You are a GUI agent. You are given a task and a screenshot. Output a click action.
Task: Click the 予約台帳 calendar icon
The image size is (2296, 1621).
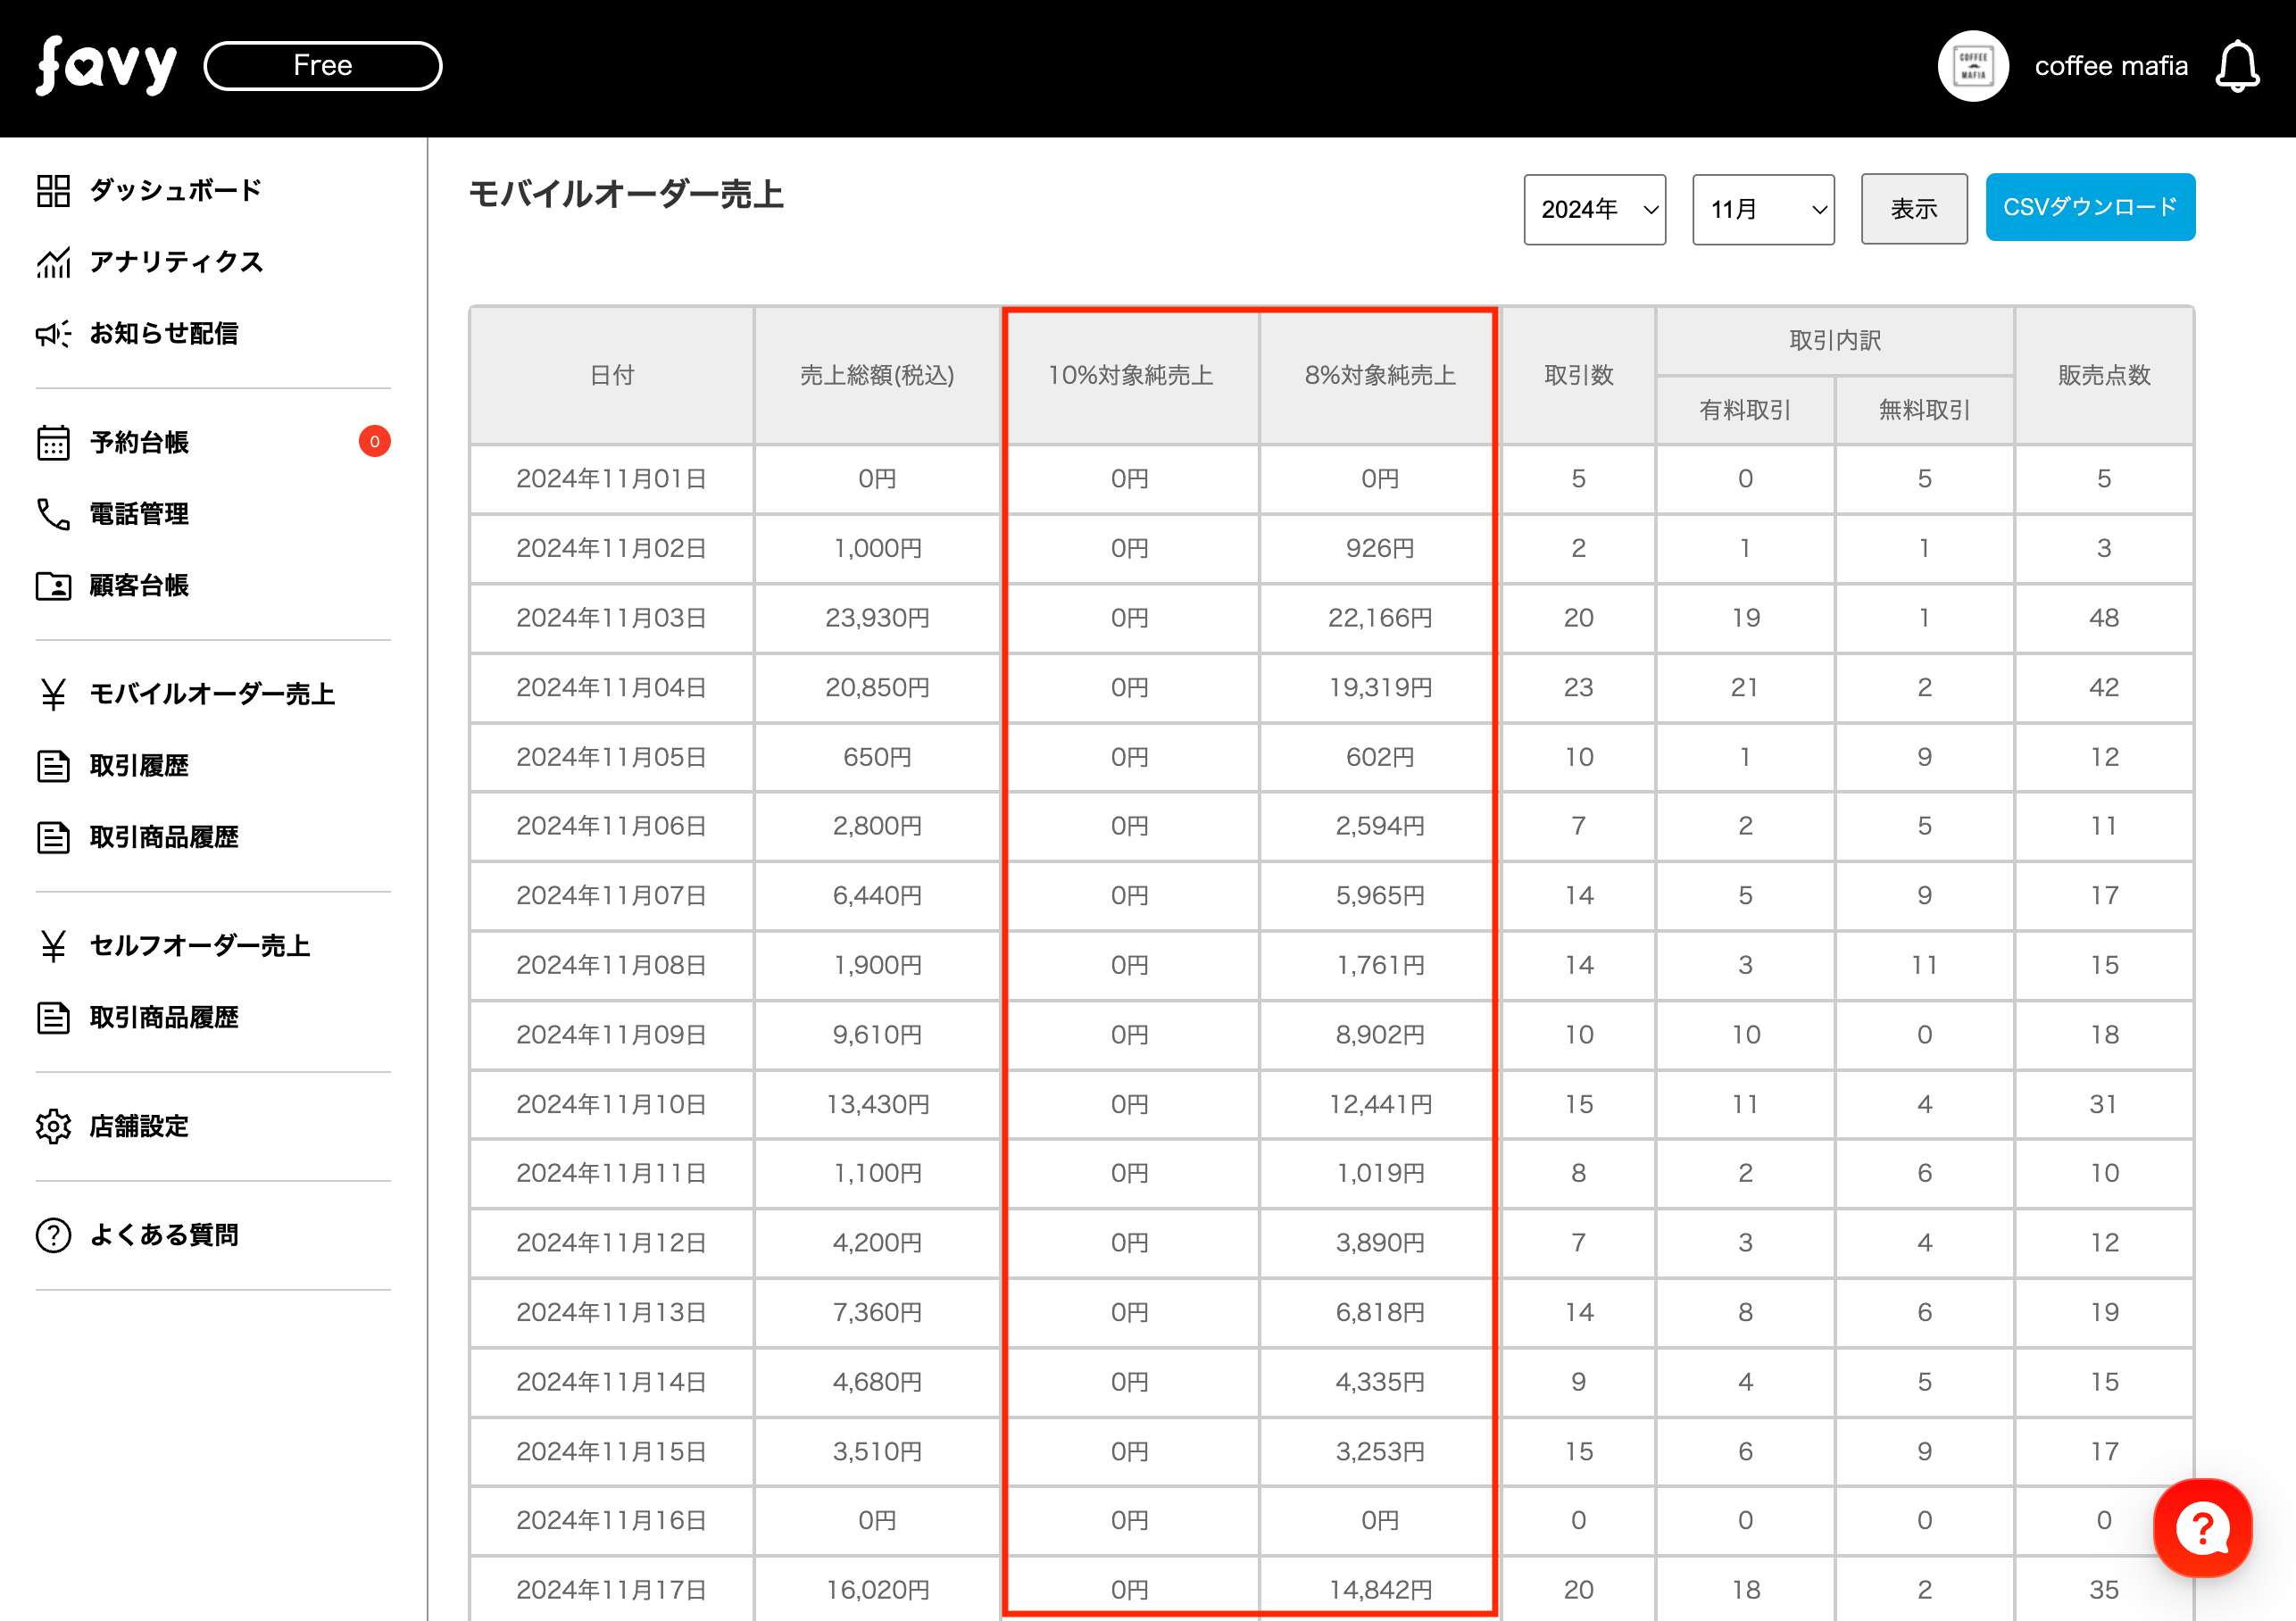53,442
